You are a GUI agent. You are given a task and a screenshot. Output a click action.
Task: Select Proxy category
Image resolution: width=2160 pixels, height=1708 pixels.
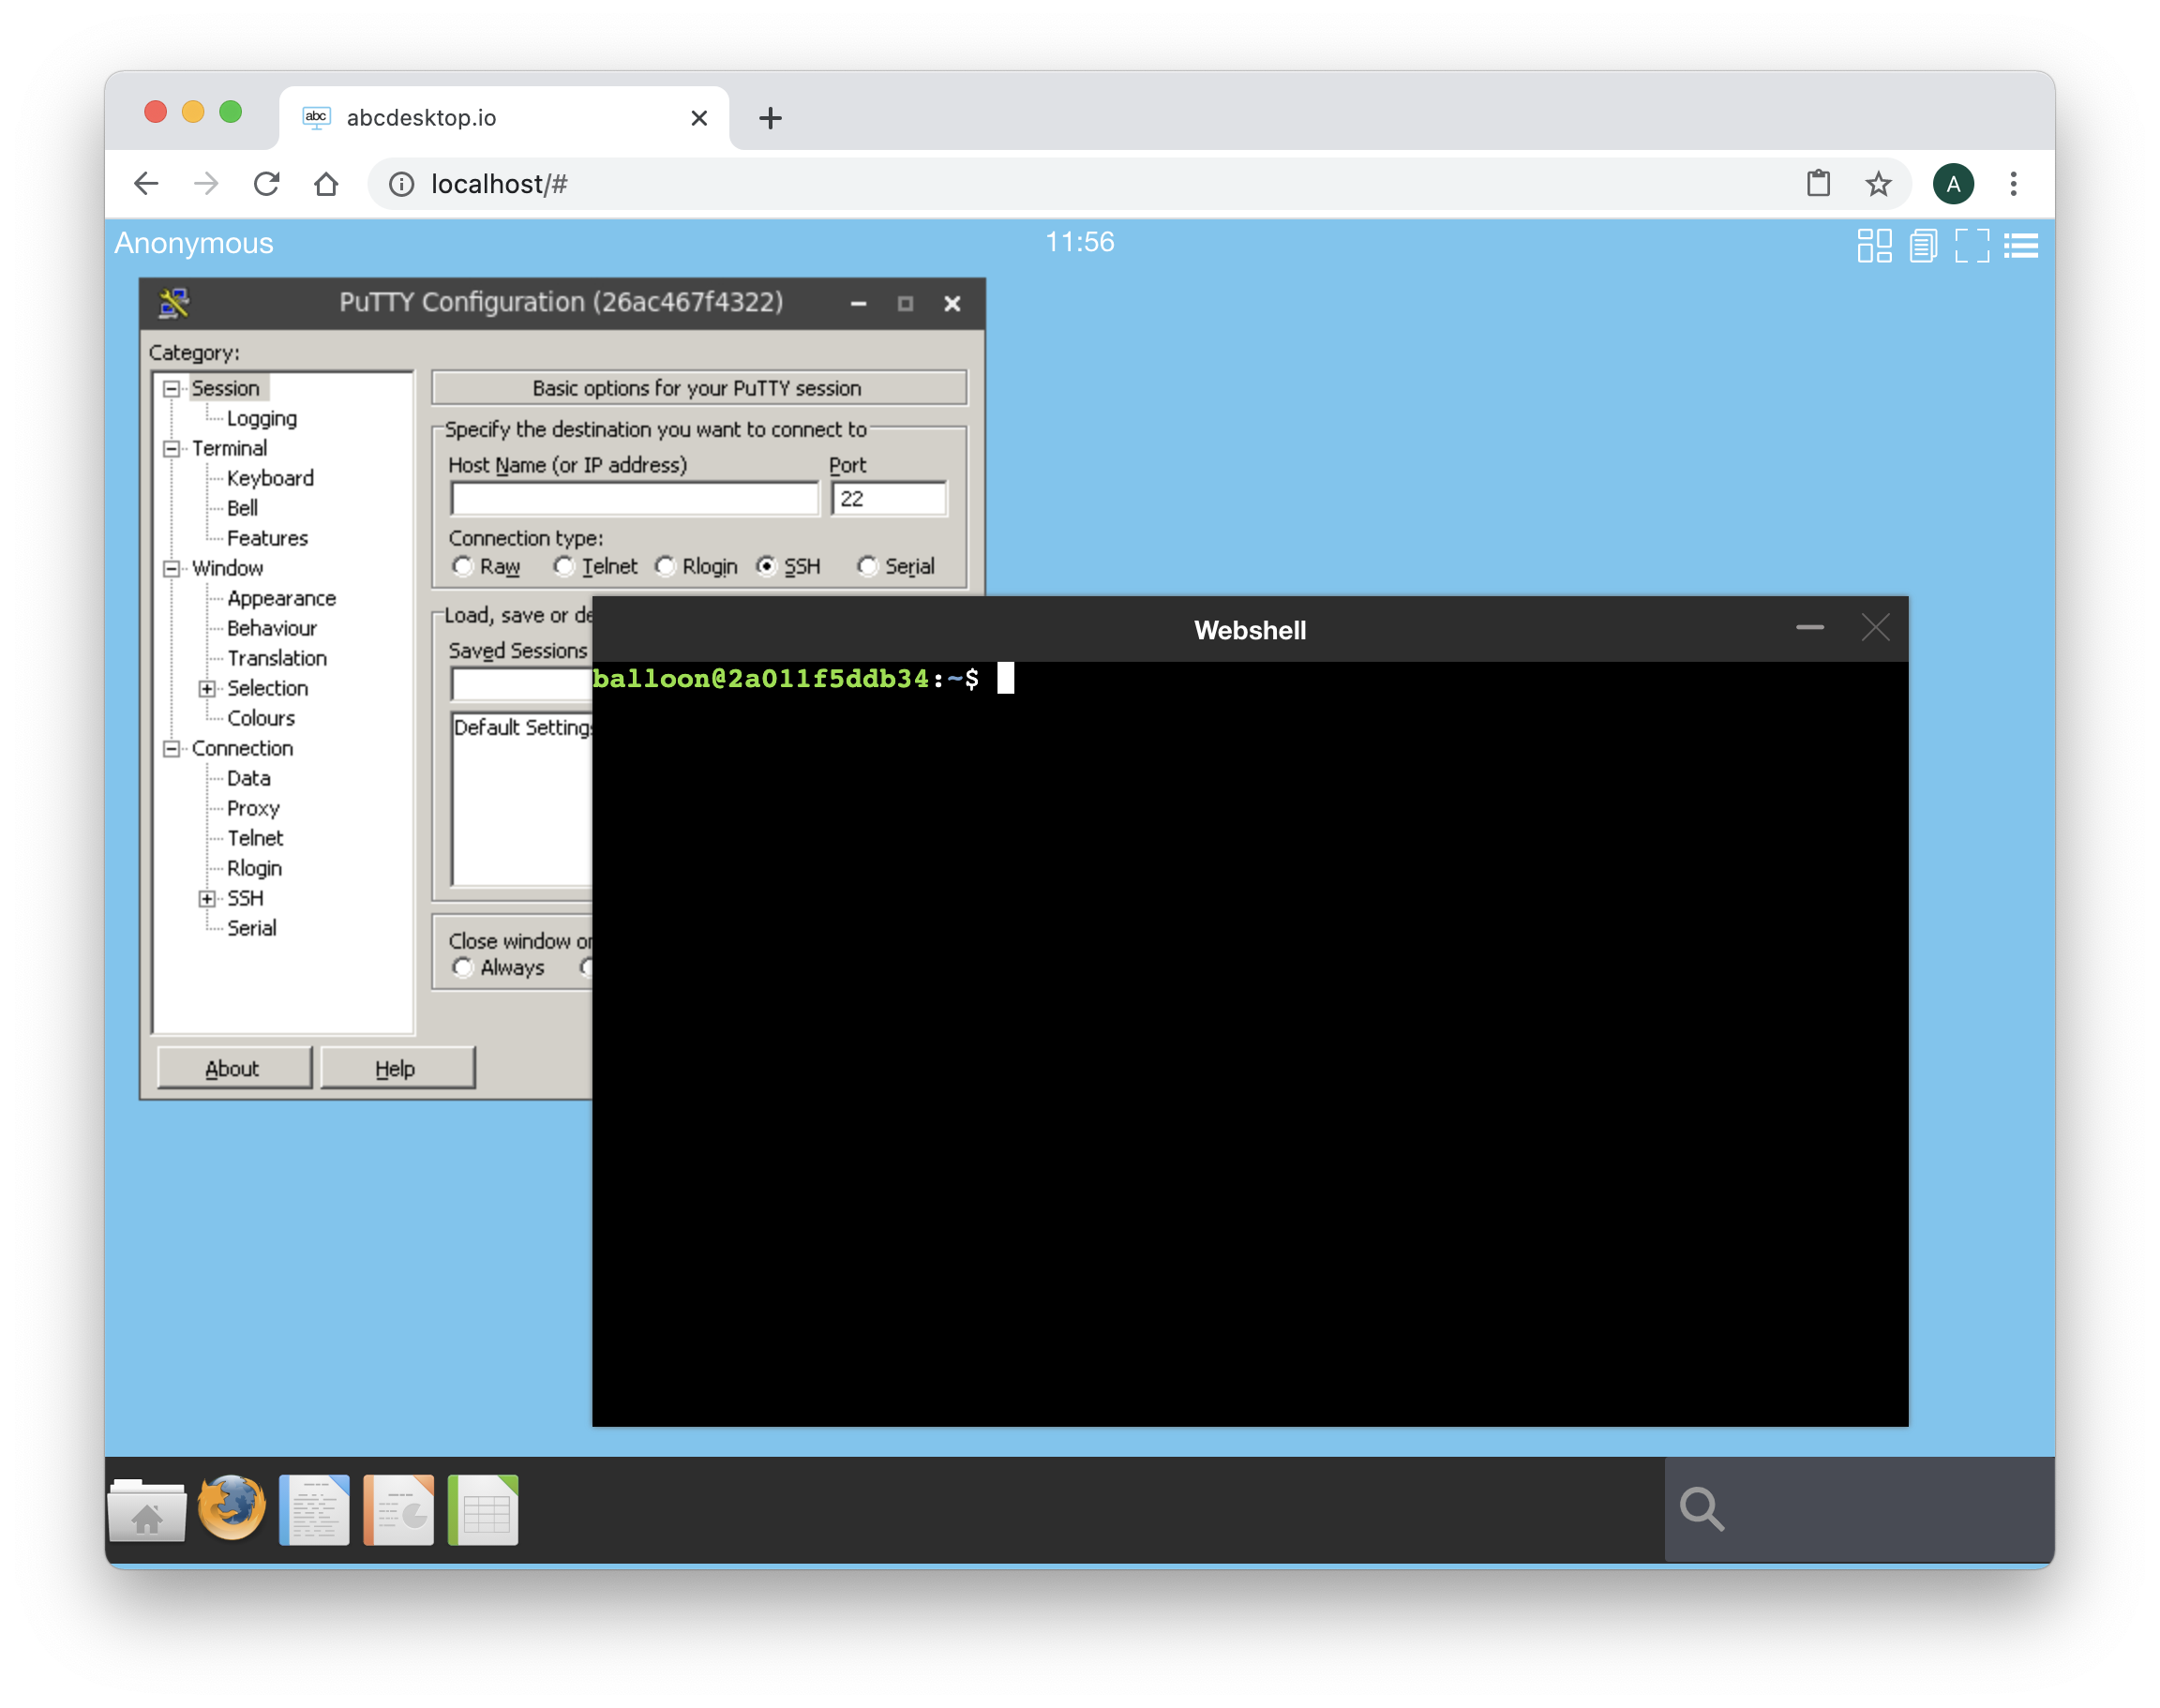click(x=253, y=808)
